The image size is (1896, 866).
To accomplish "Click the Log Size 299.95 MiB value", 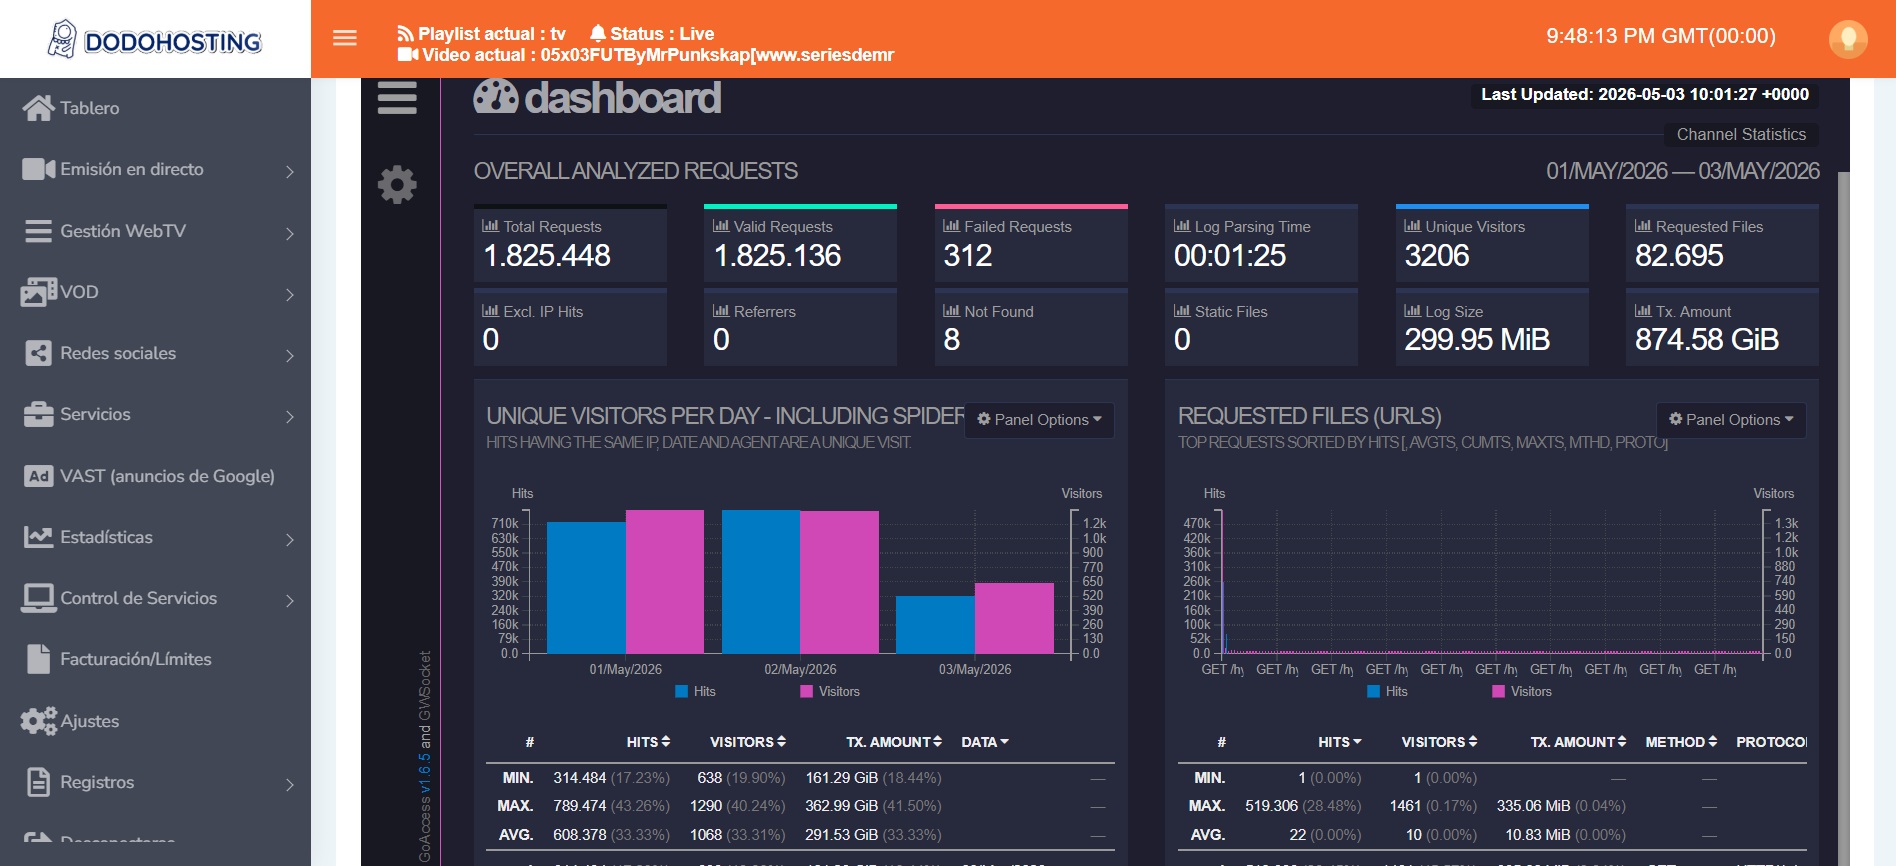I will pos(1477,340).
